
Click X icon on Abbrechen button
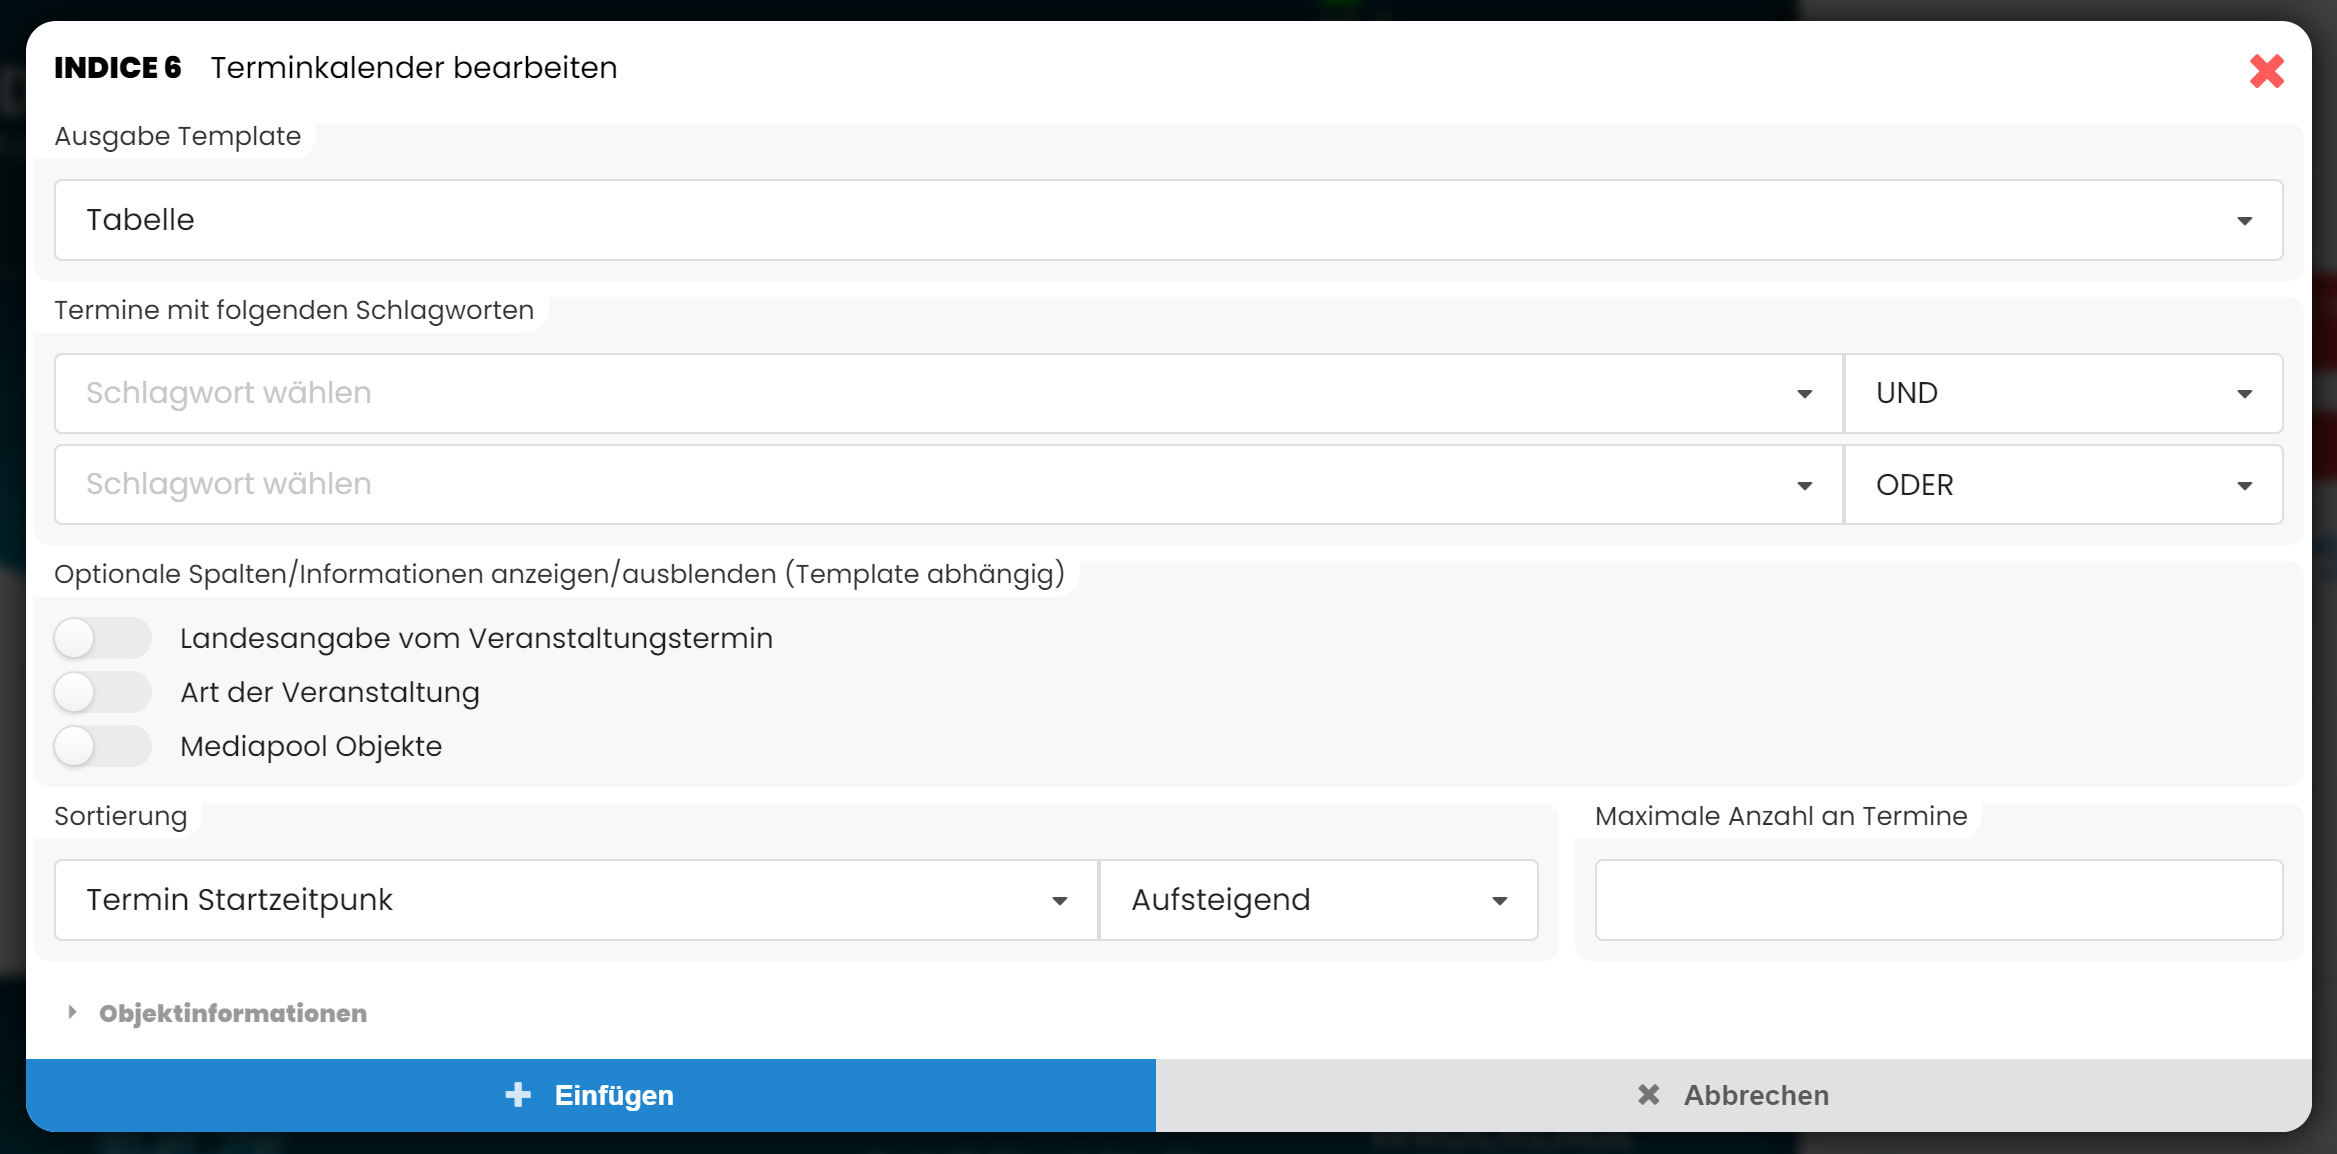coord(1648,1095)
